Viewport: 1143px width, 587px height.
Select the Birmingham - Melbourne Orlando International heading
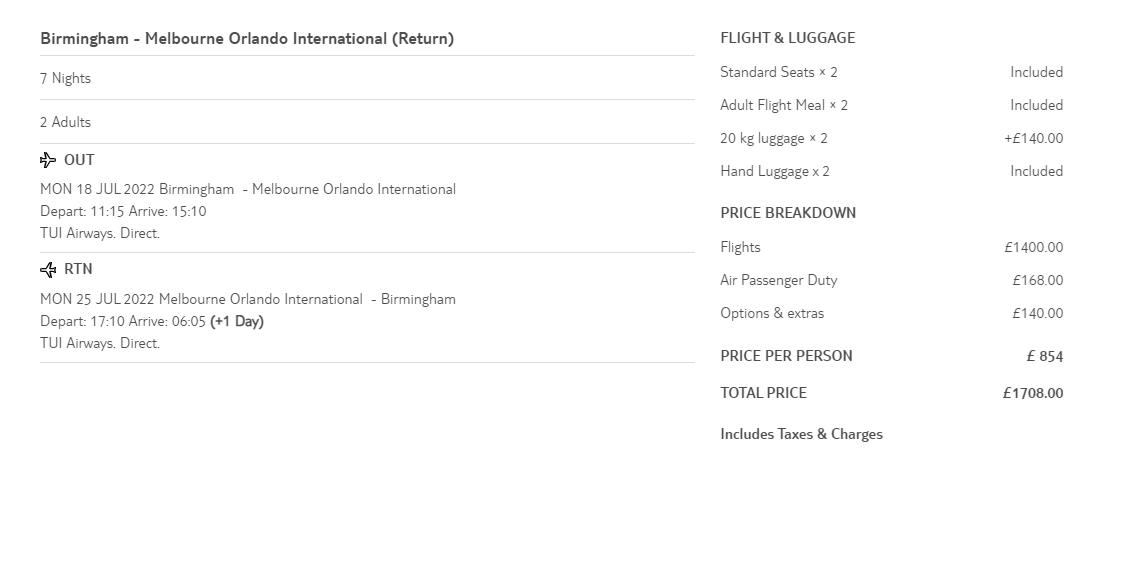coord(247,39)
